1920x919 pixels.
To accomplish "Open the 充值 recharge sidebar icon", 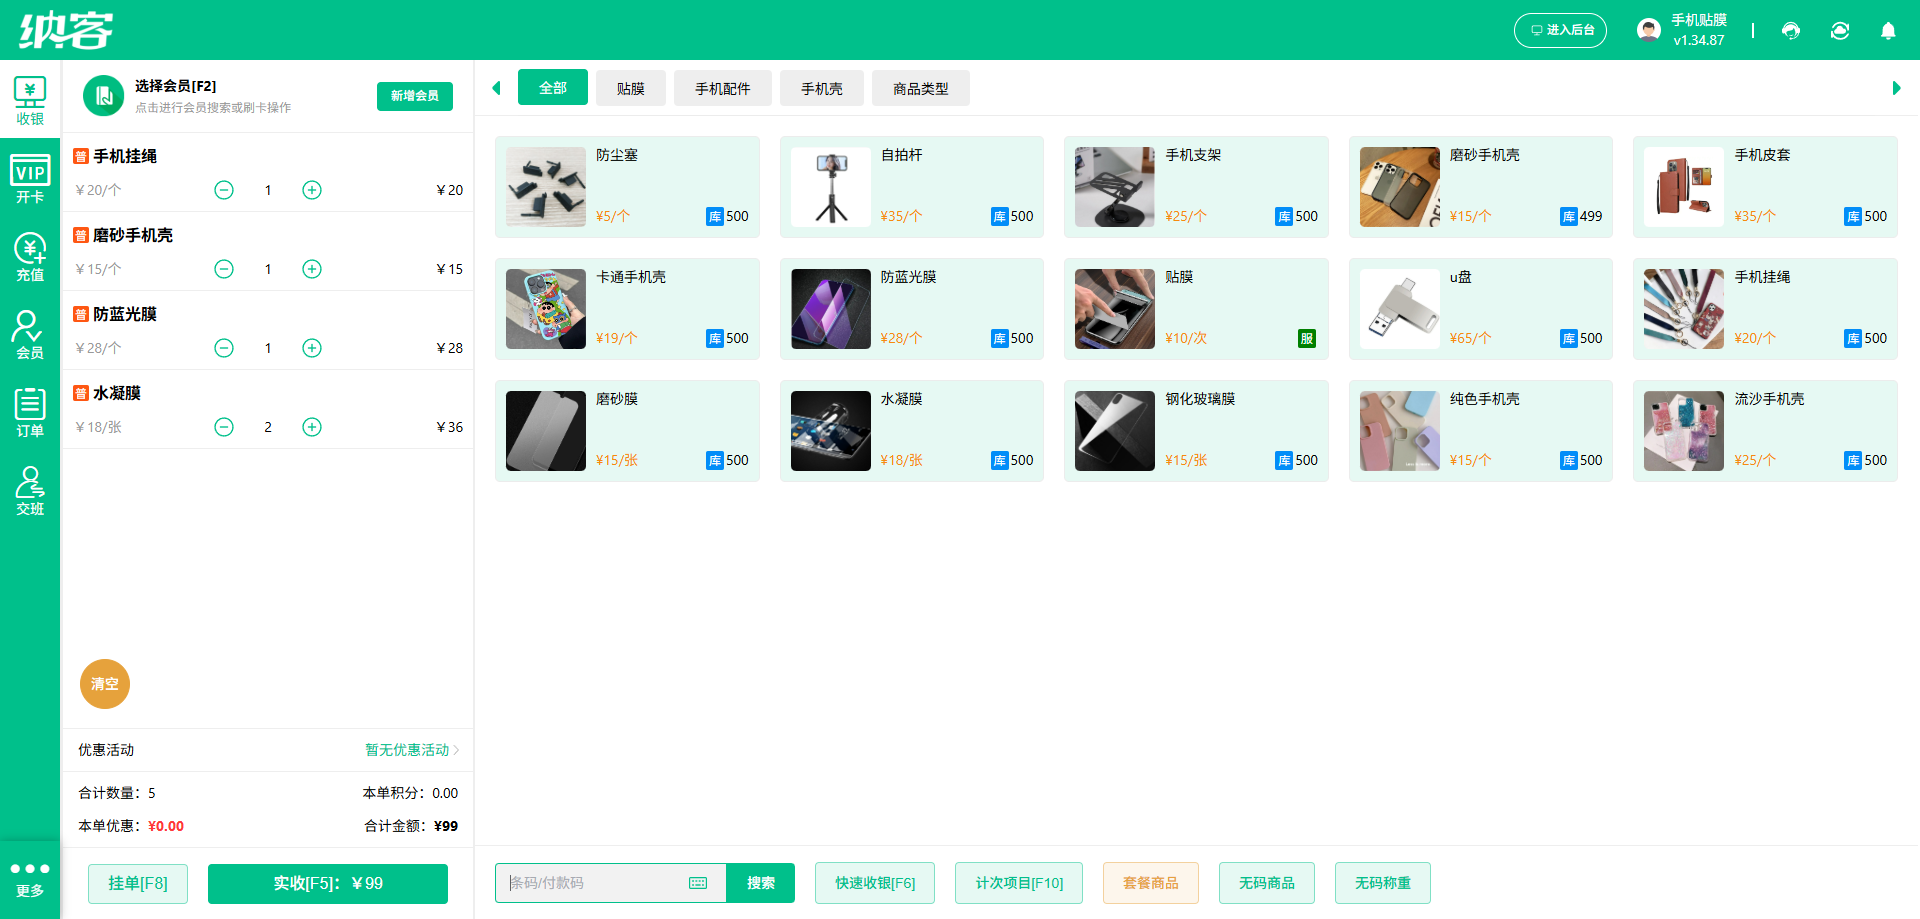I will pyautogui.click(x=30, y=257).
